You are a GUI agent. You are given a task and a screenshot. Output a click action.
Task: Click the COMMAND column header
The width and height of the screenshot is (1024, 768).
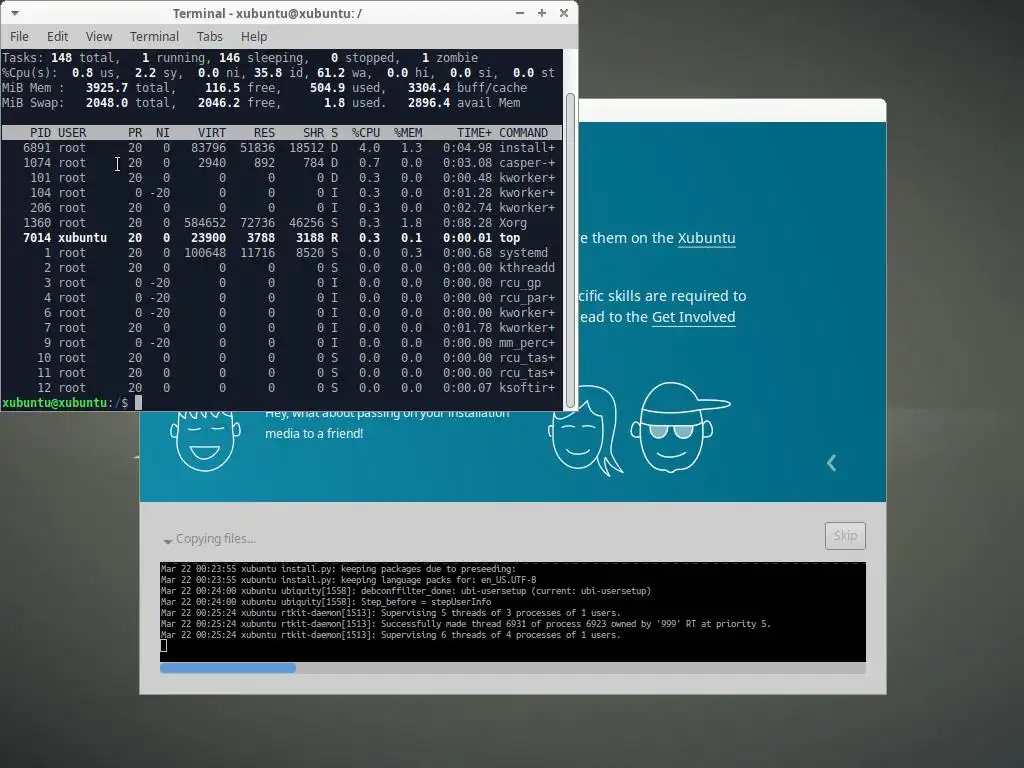coord(523,133)
